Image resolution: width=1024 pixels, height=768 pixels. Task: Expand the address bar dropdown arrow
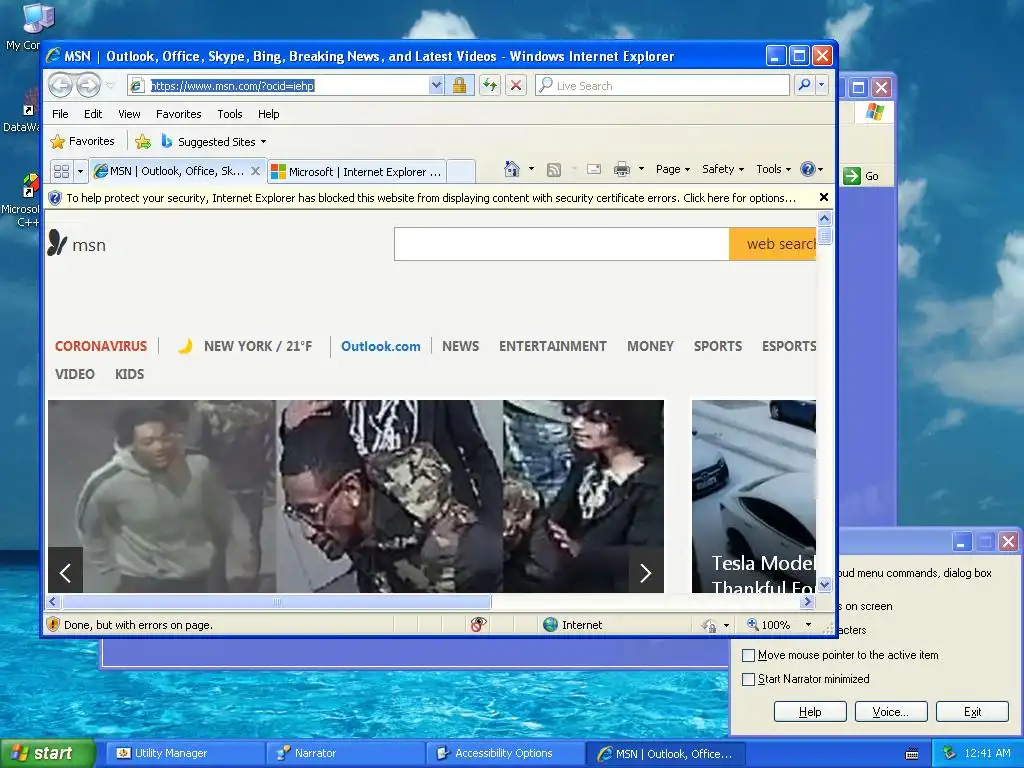(x=436, y=86)
